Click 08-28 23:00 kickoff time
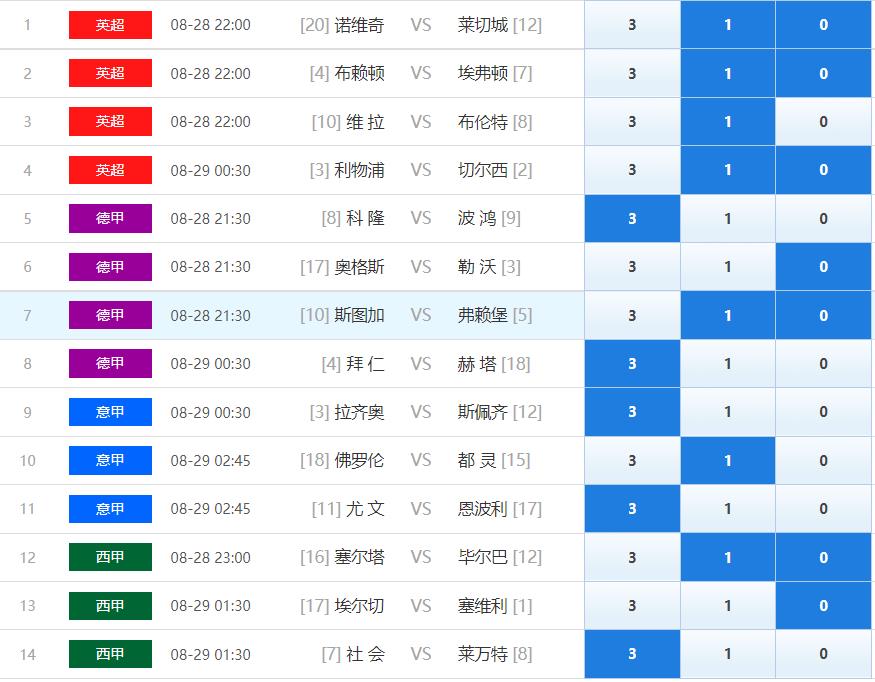This screenshot has height=682, width=875. click(210, 558)
